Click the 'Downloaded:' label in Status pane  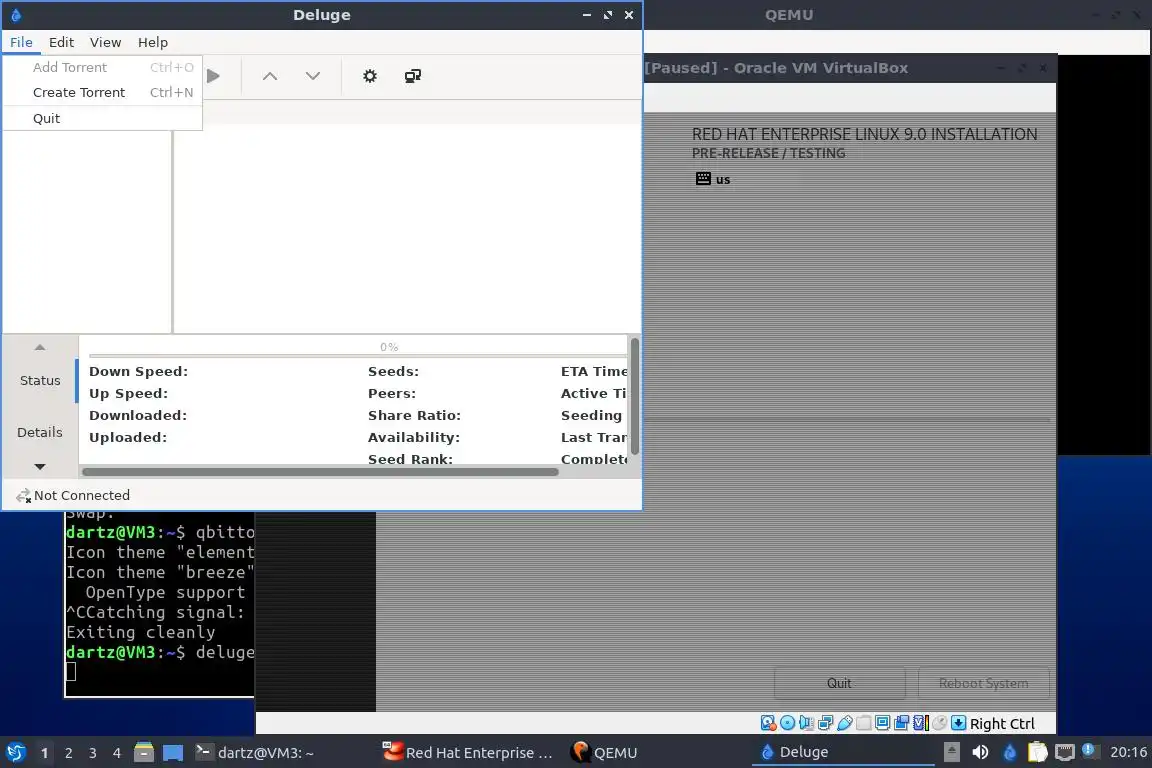pos(138,416)
